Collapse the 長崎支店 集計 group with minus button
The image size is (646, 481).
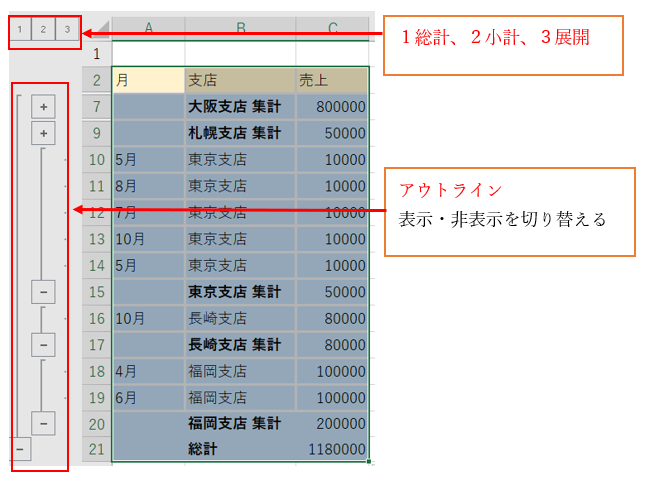point(44,344)
